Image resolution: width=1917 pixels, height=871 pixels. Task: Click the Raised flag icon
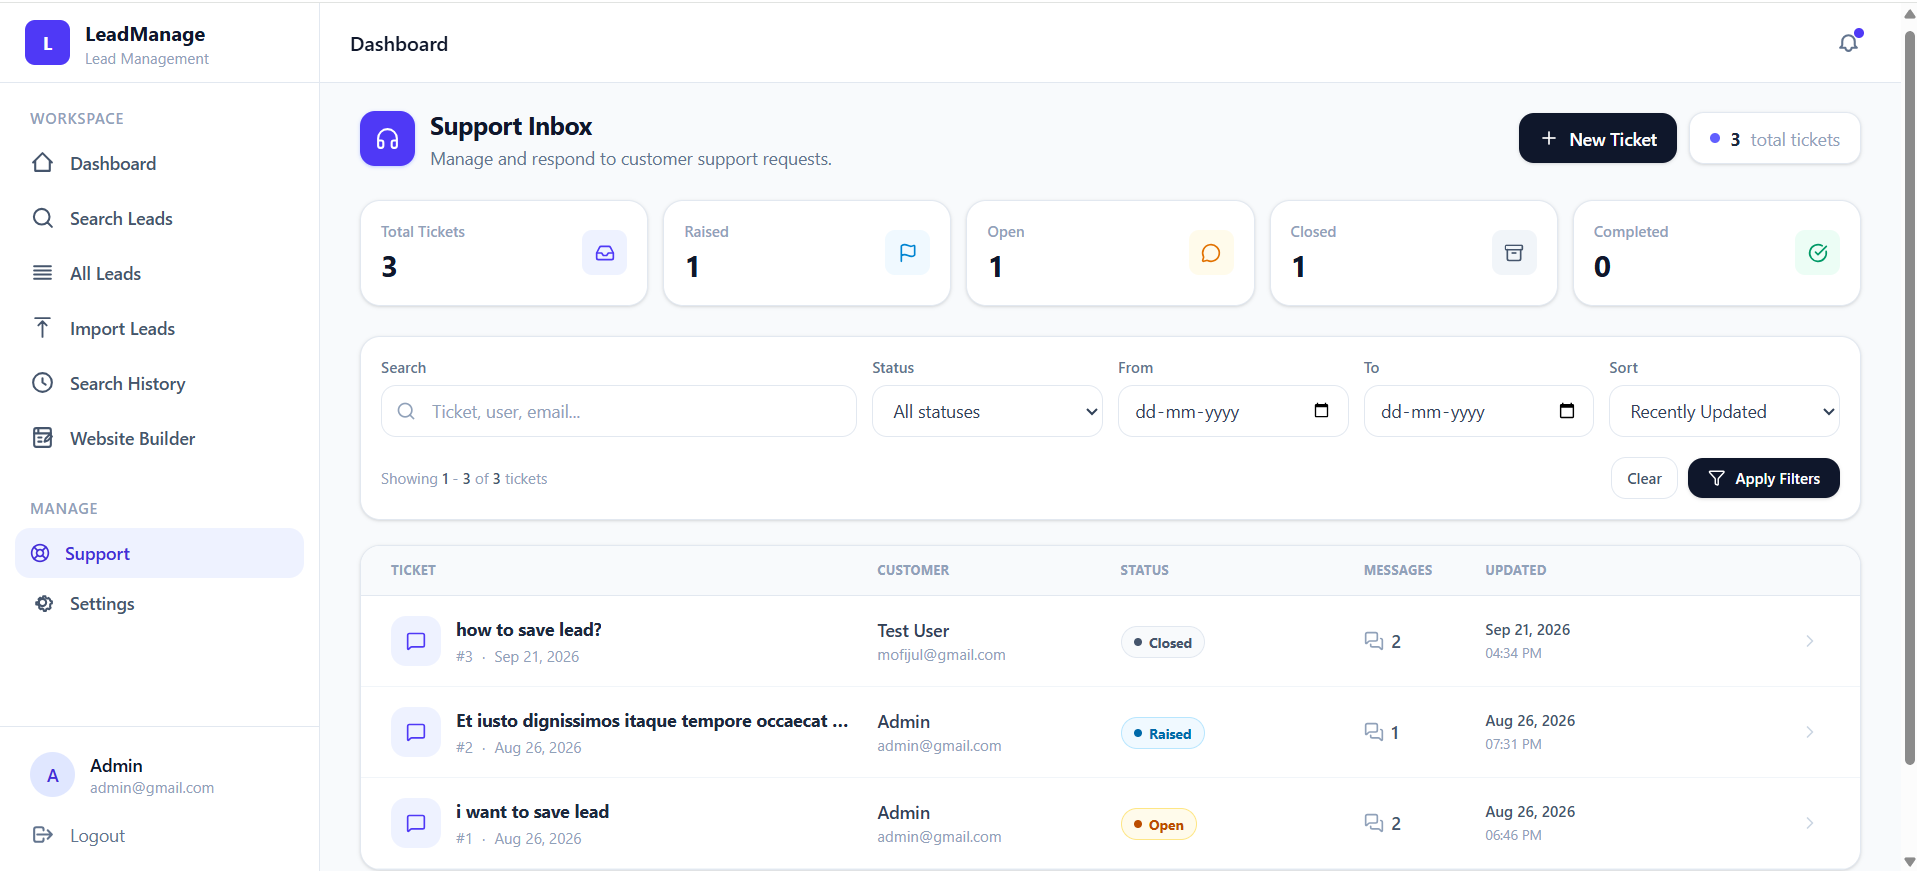(x=907, y=253)
